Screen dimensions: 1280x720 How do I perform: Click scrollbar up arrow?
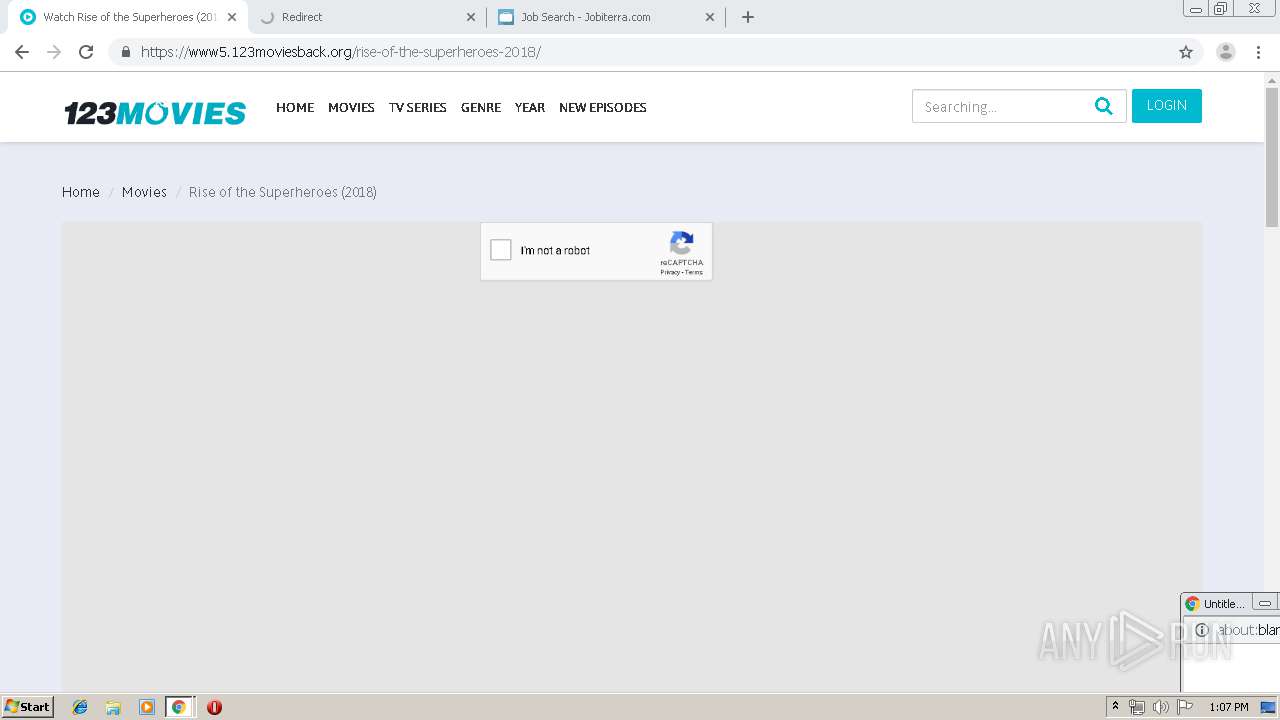pos(1272,79)
